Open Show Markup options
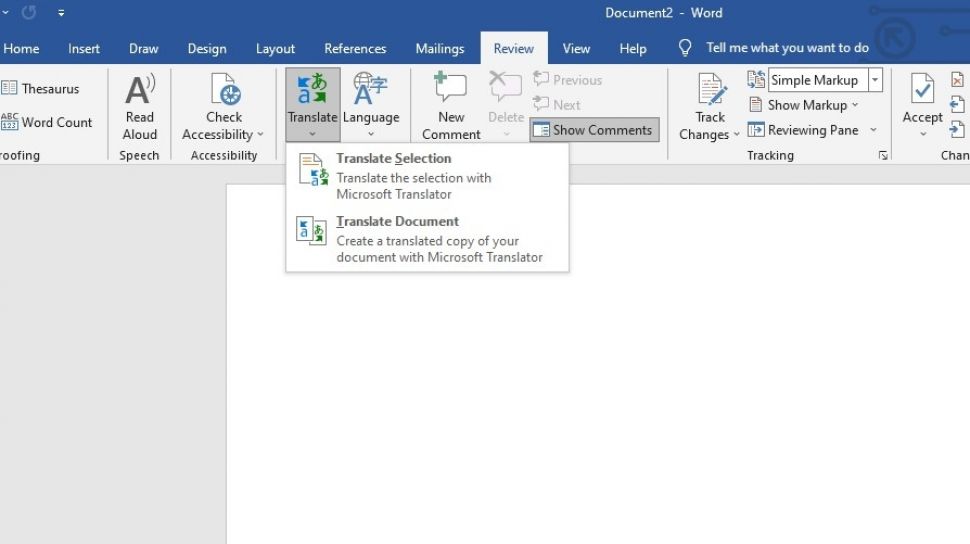 pos(803,105)
